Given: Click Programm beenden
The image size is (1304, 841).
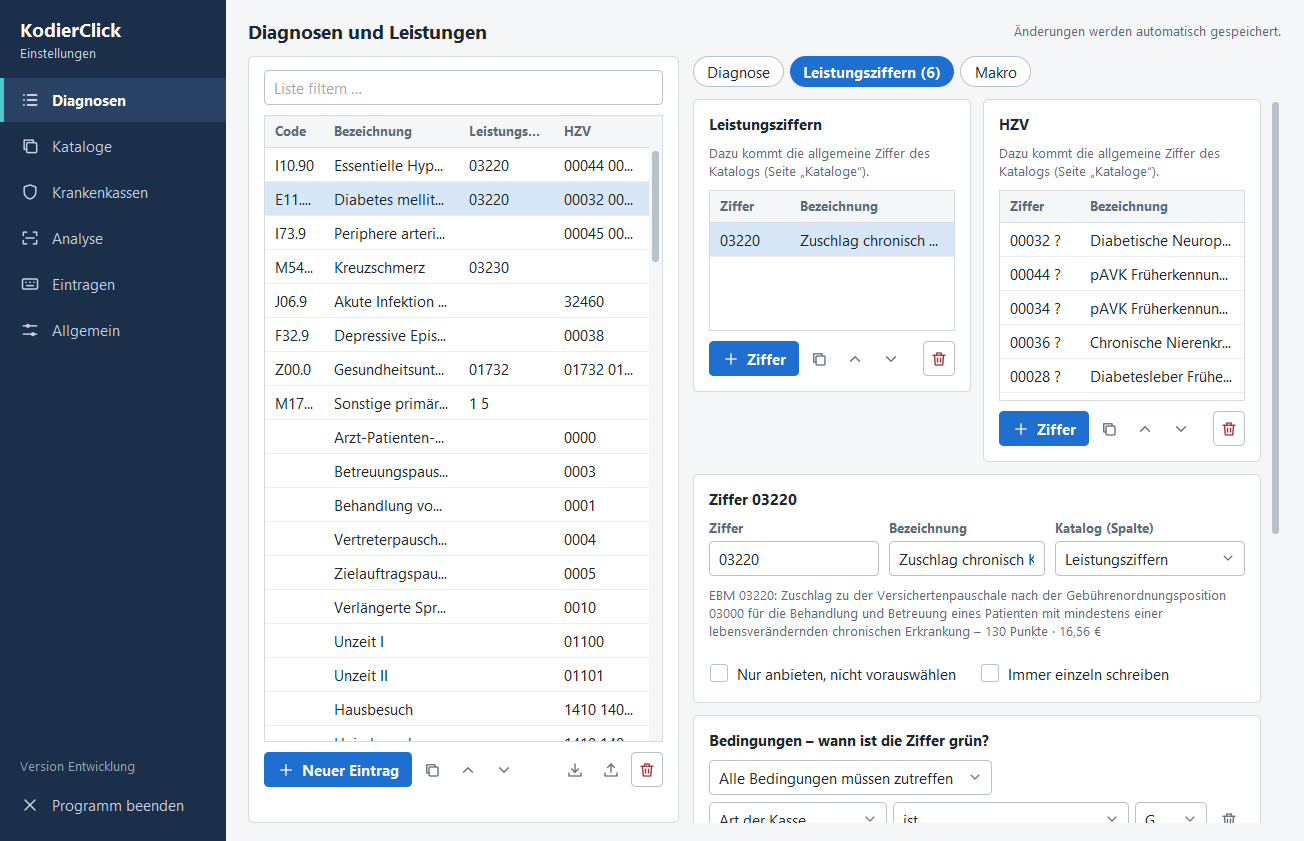Looking at the screenshot, I should pos(113,805).
